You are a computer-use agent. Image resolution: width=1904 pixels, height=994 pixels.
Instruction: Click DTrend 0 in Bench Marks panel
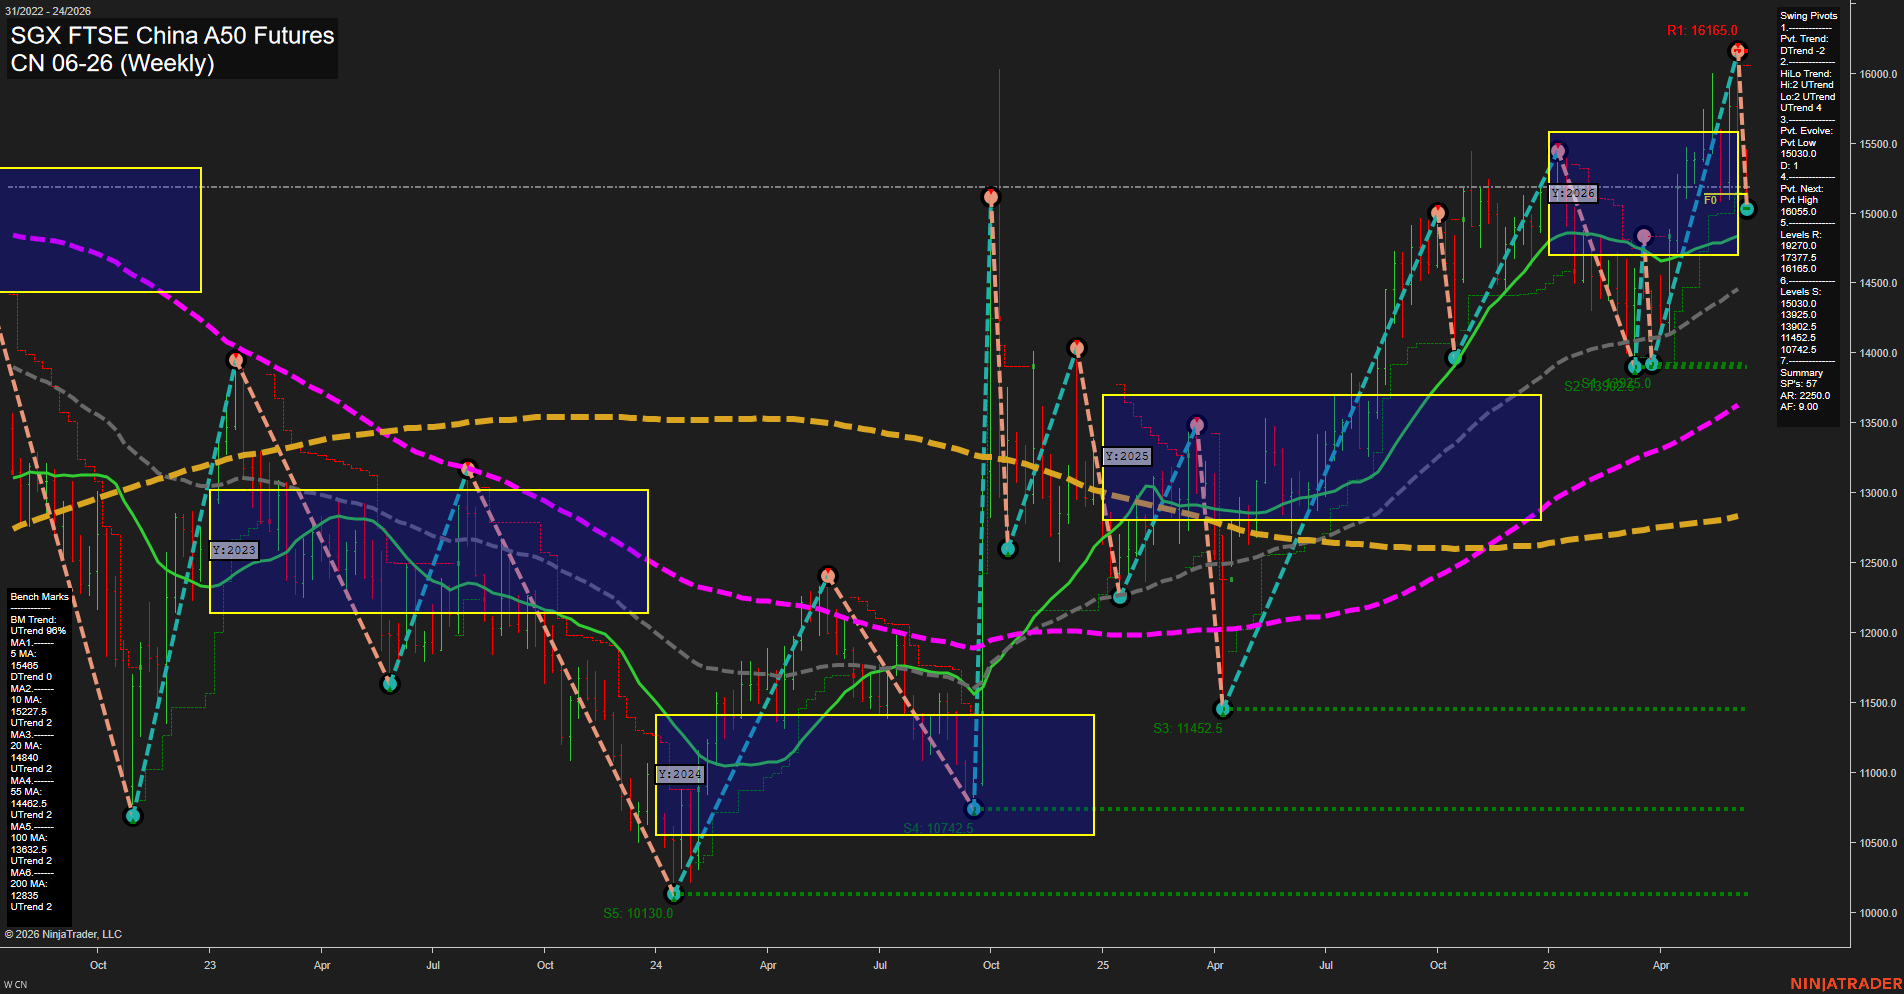[31, 677]
